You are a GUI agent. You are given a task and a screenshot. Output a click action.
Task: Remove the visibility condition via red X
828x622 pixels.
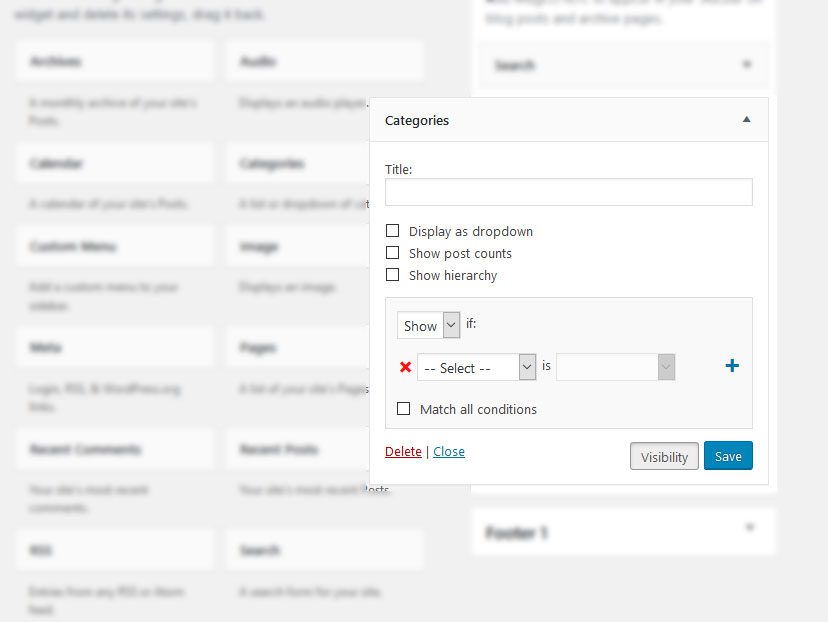point(404,366)
